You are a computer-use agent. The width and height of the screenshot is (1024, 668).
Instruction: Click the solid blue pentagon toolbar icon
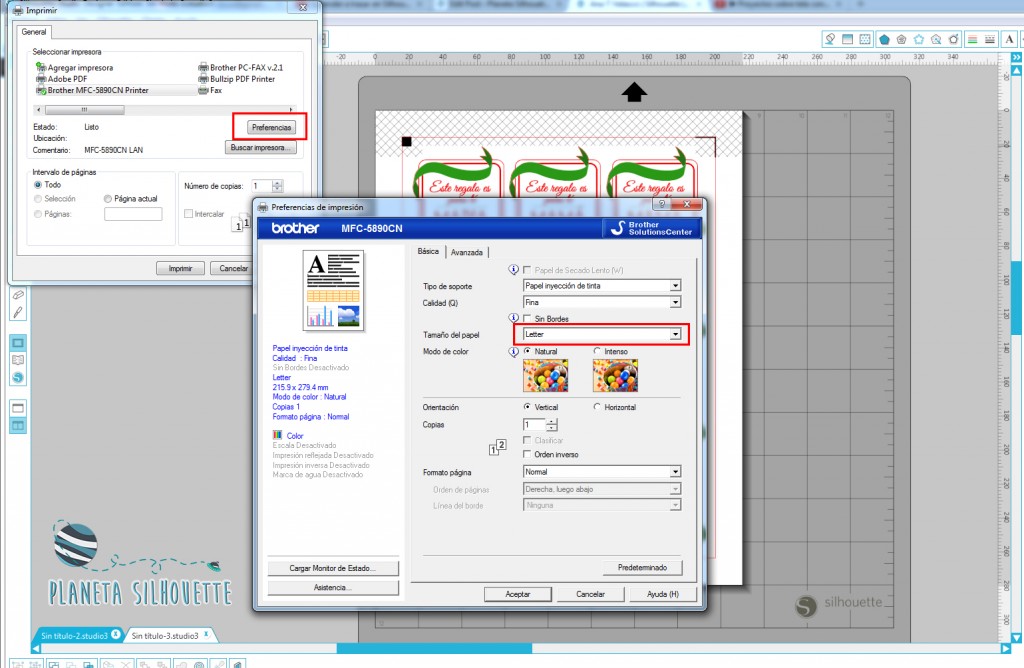click(x=884, y=39)
